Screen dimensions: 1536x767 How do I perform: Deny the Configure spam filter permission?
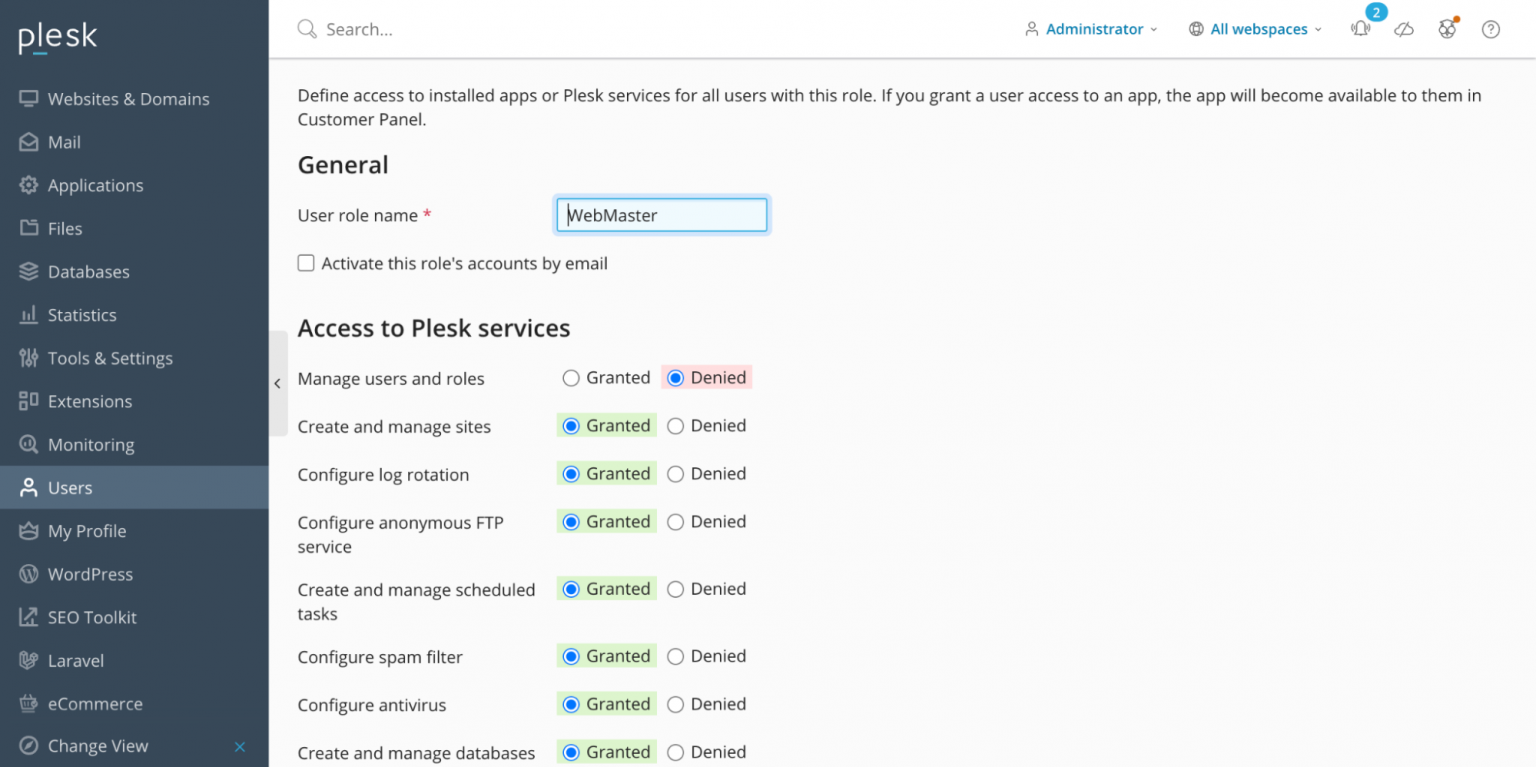(x=677, y=656)
